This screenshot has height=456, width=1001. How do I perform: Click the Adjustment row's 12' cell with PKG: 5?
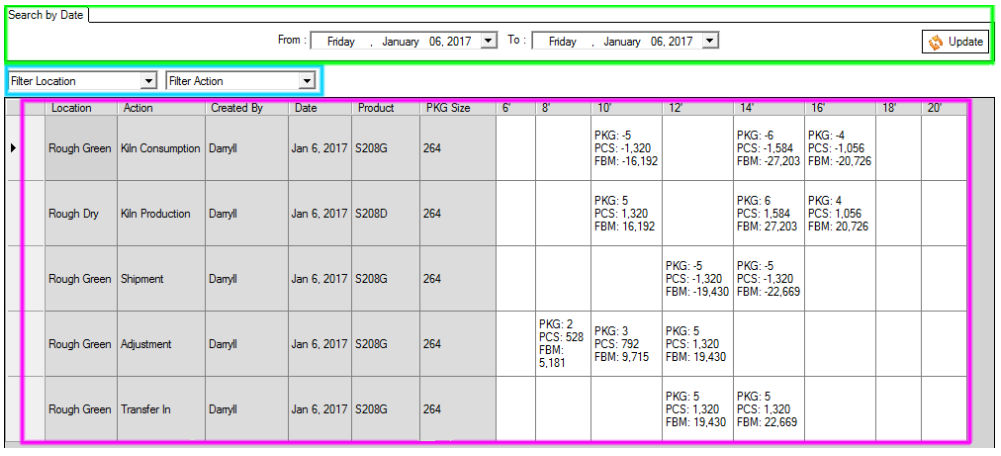(x=698, y=344)
